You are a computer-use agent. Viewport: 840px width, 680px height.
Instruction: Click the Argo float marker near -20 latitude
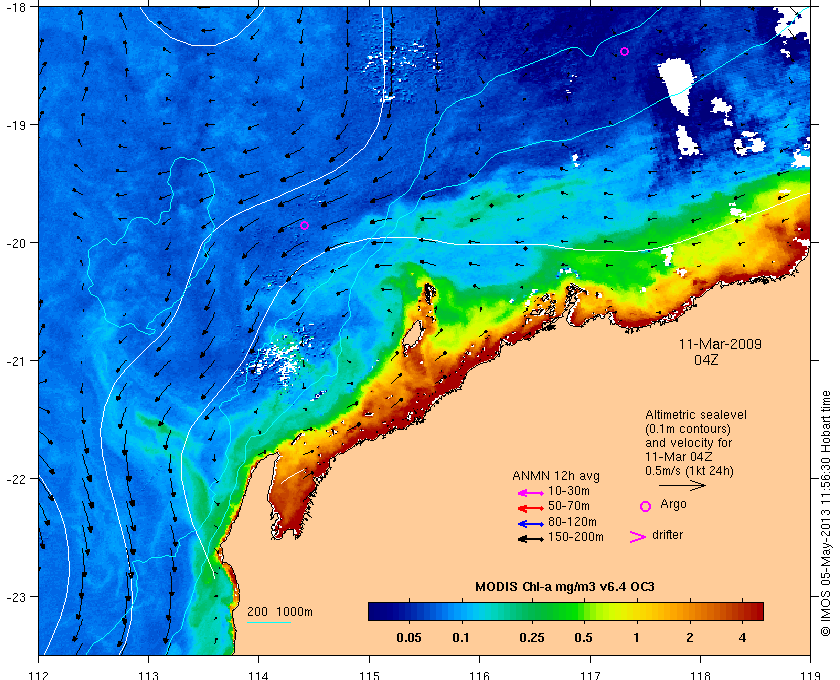coord(304,226)
